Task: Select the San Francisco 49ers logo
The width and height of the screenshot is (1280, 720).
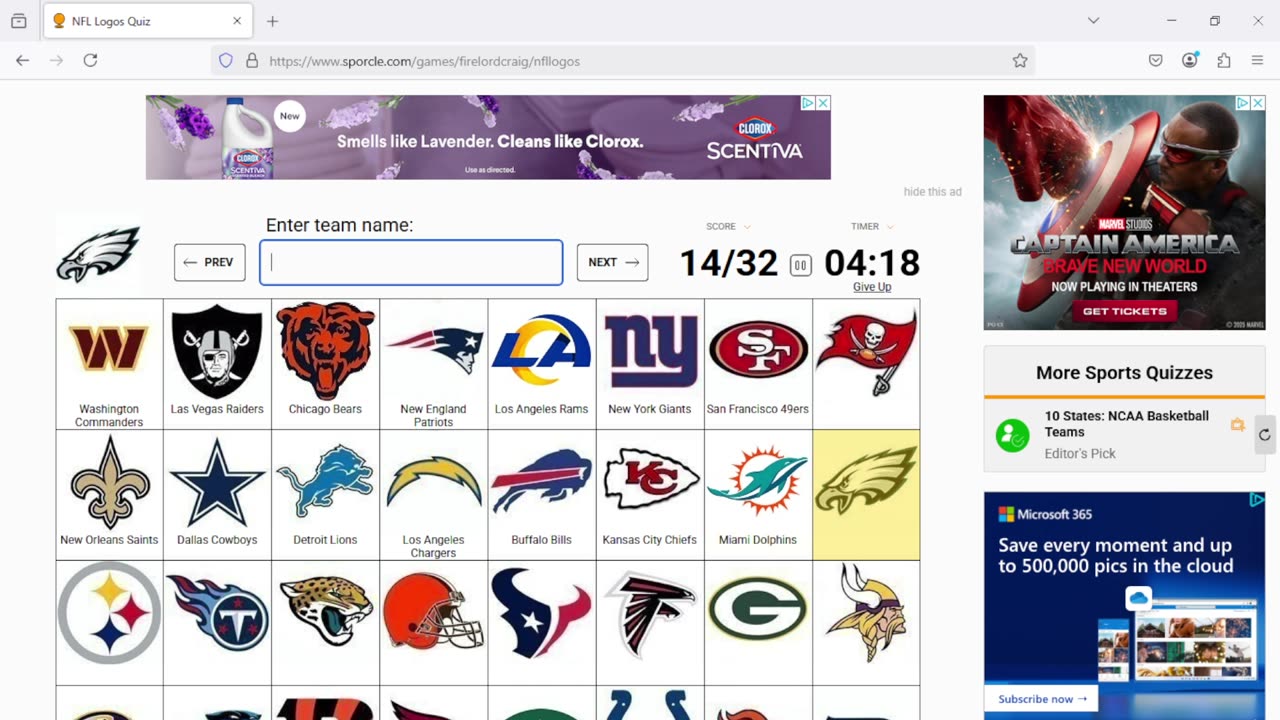Action: [x=758, y=350]
